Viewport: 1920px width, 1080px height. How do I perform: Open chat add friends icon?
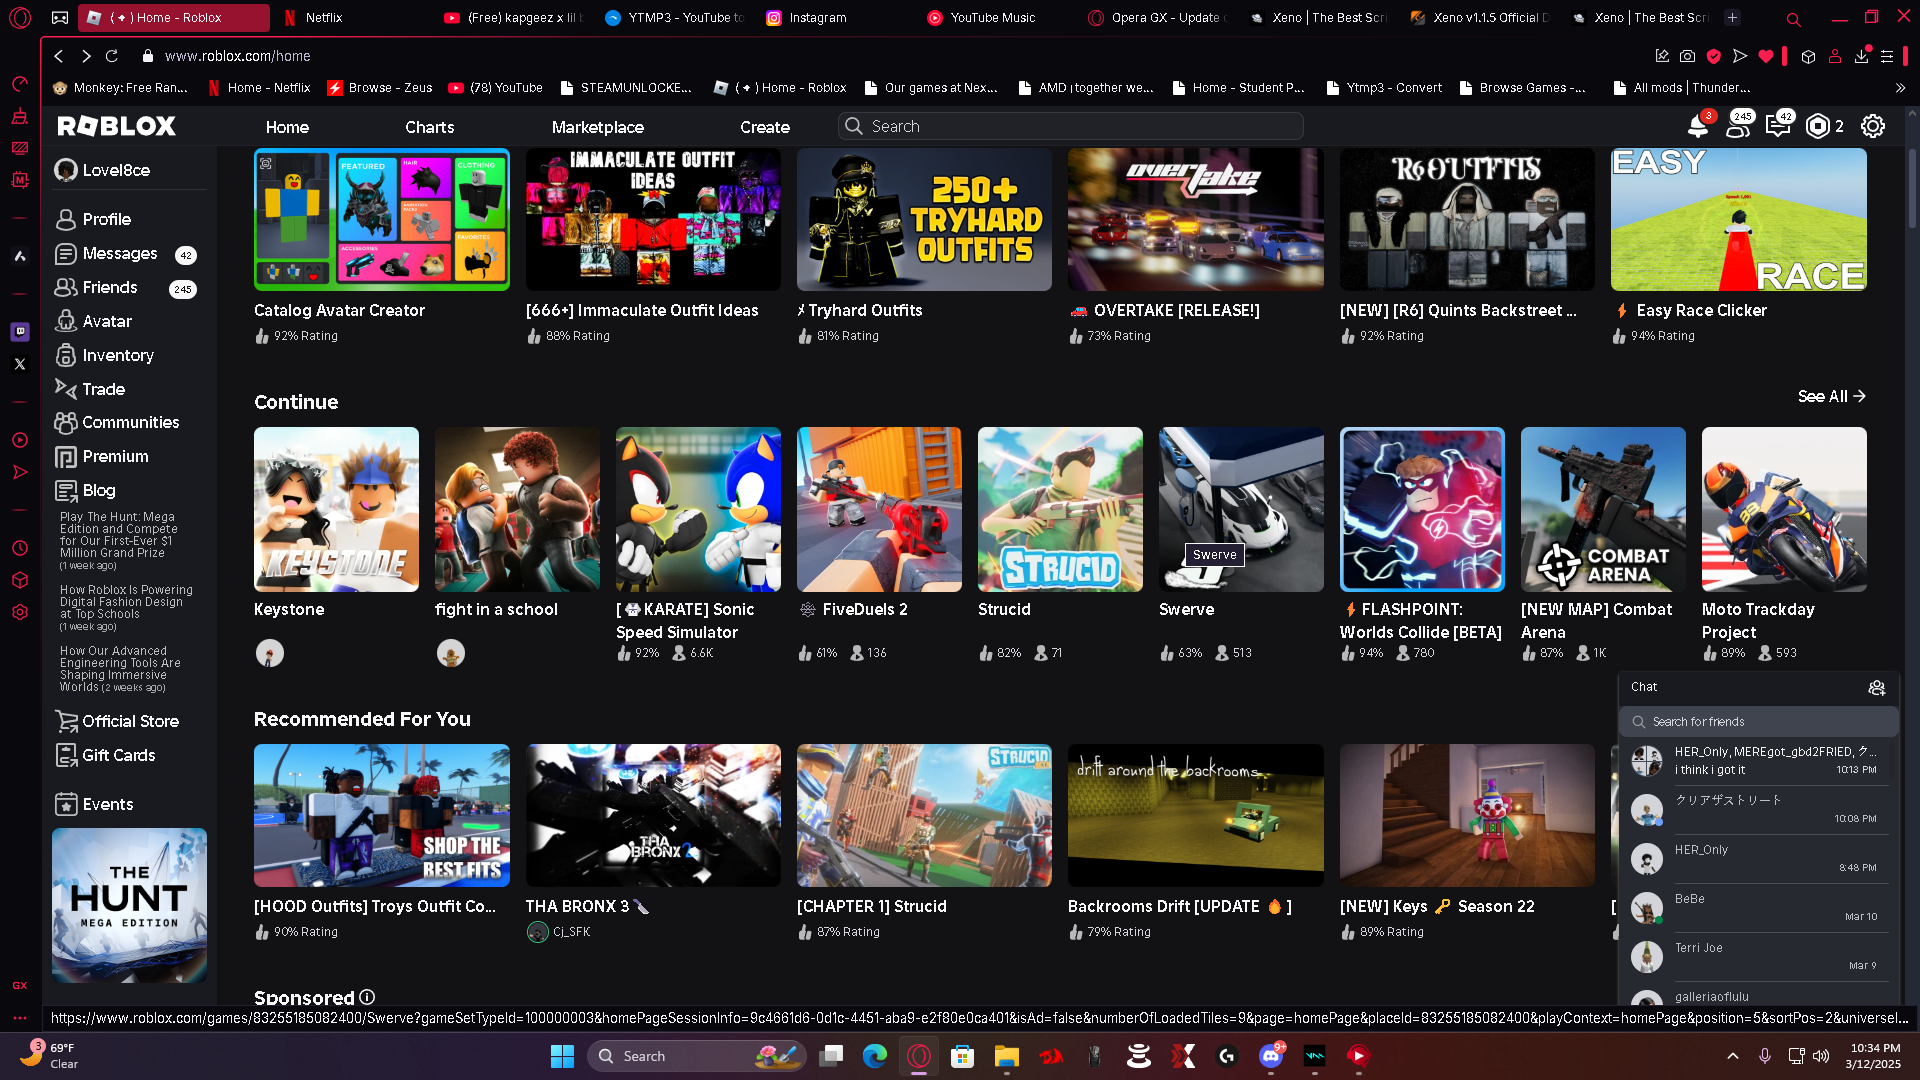coord(1877,687)
